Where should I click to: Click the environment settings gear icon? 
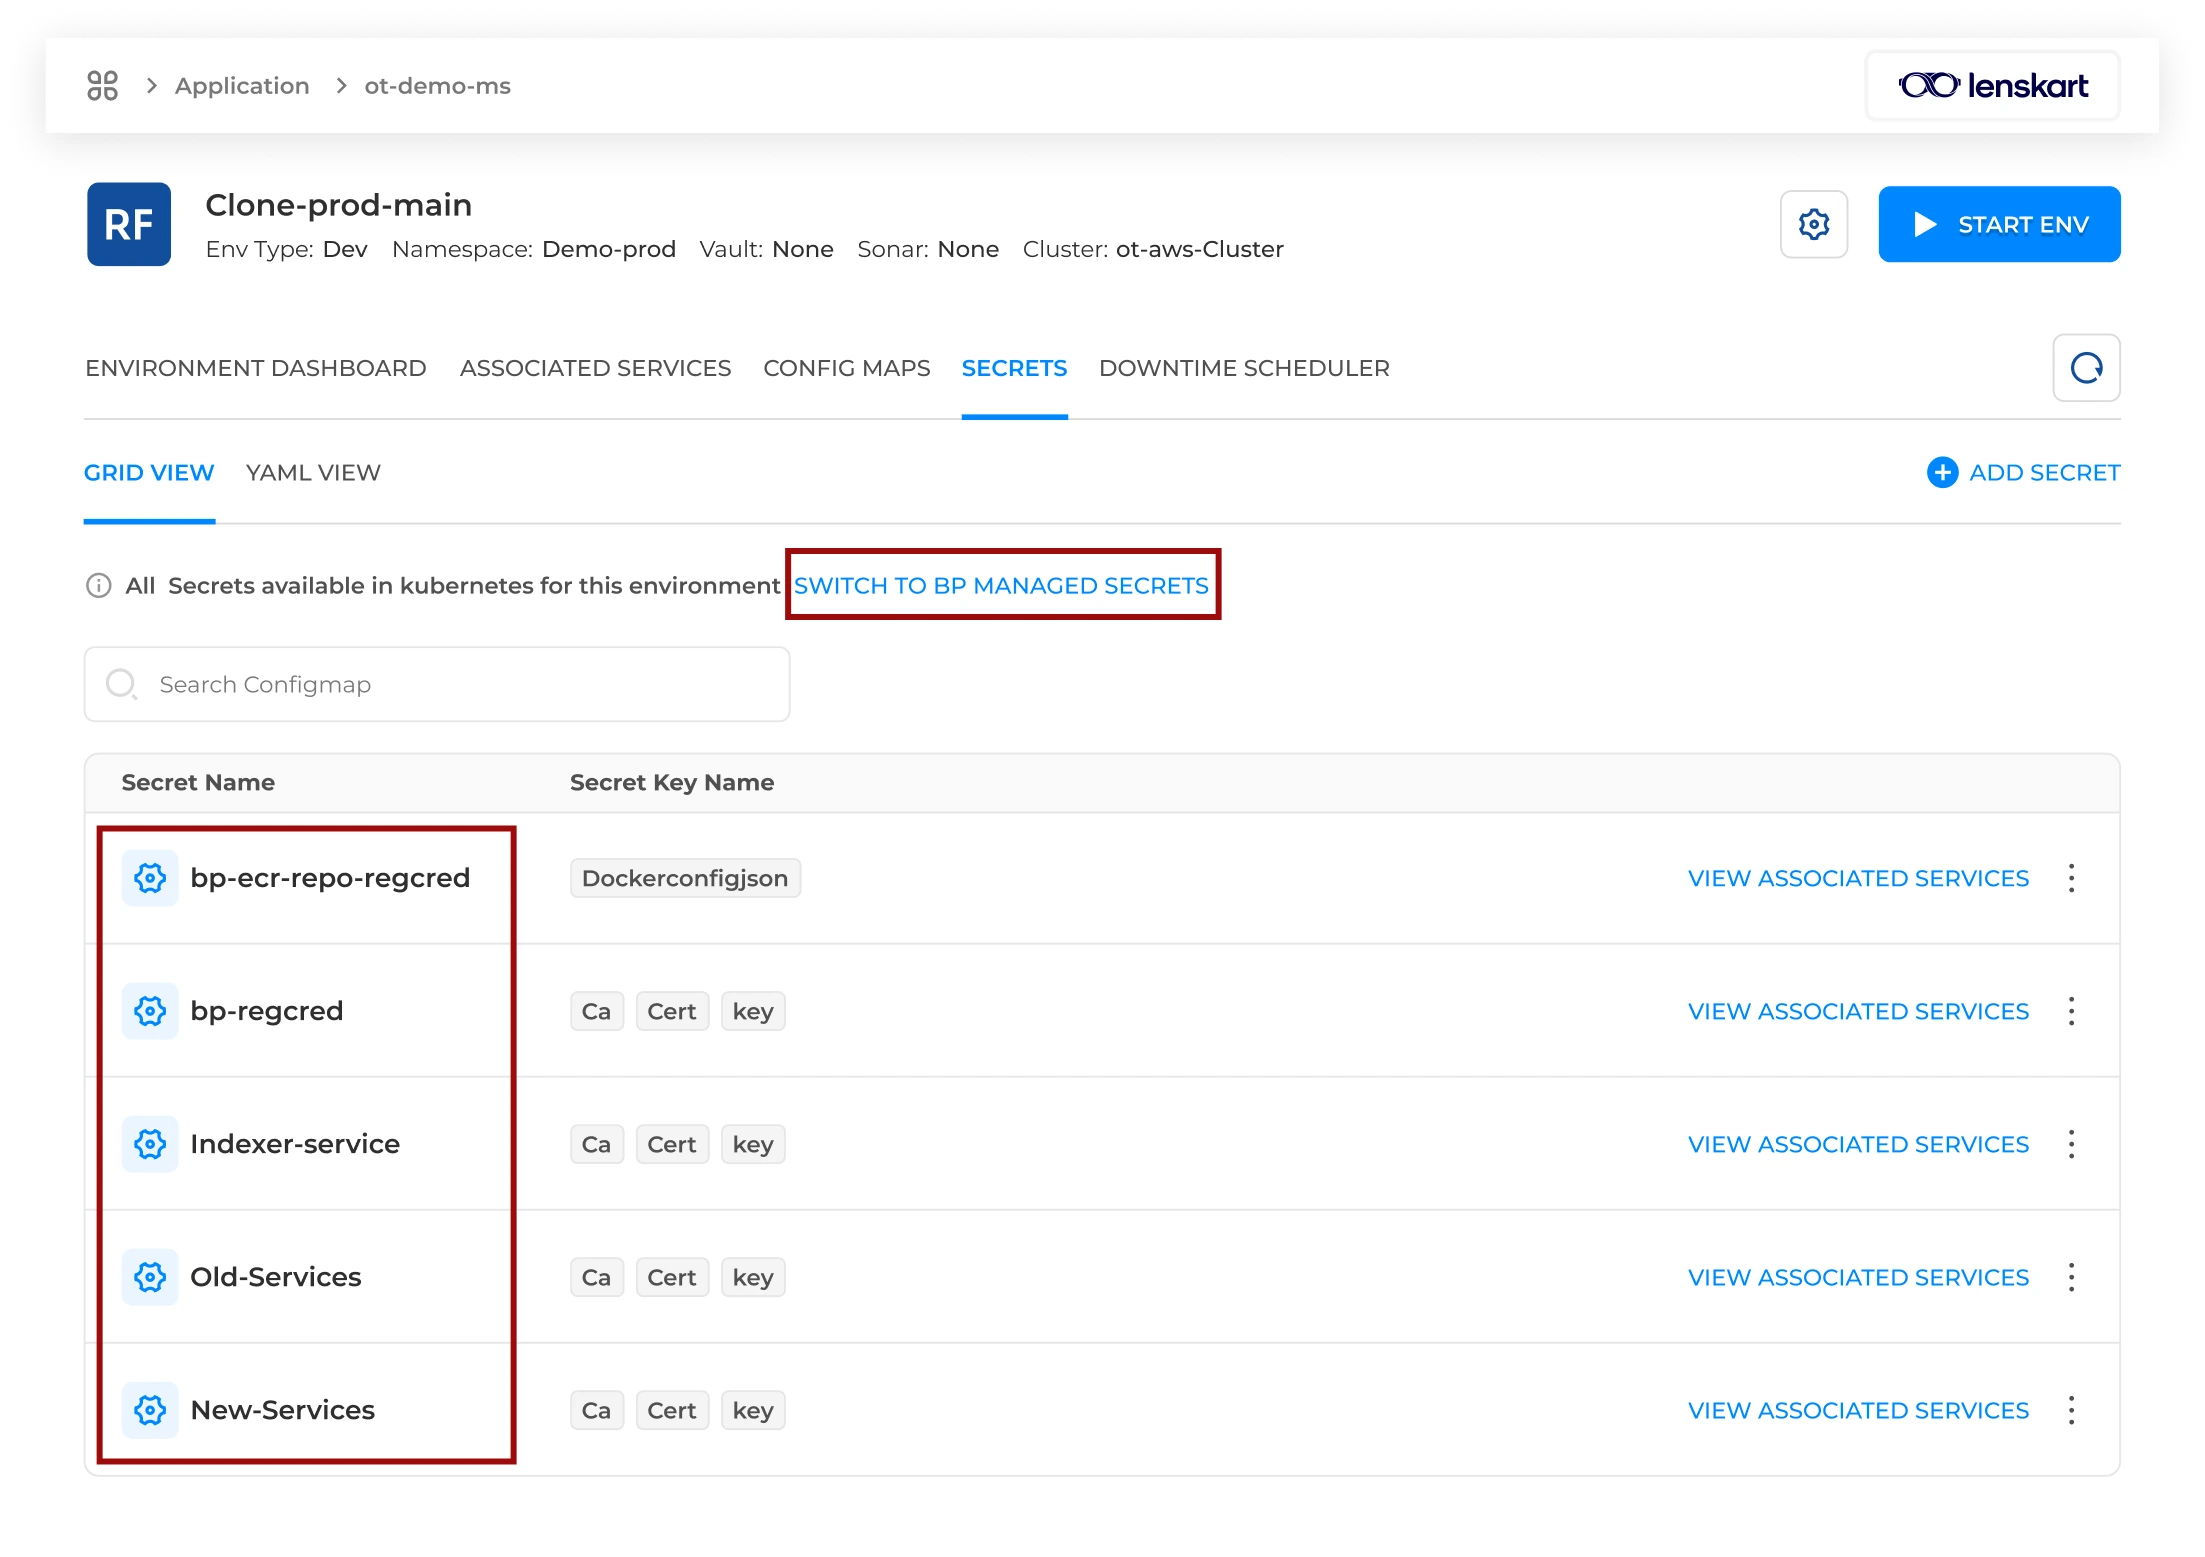1813,224
